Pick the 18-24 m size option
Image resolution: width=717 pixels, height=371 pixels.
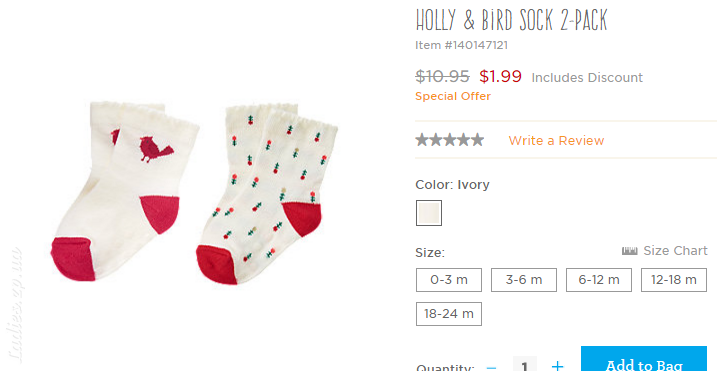[x=449, y=314]
